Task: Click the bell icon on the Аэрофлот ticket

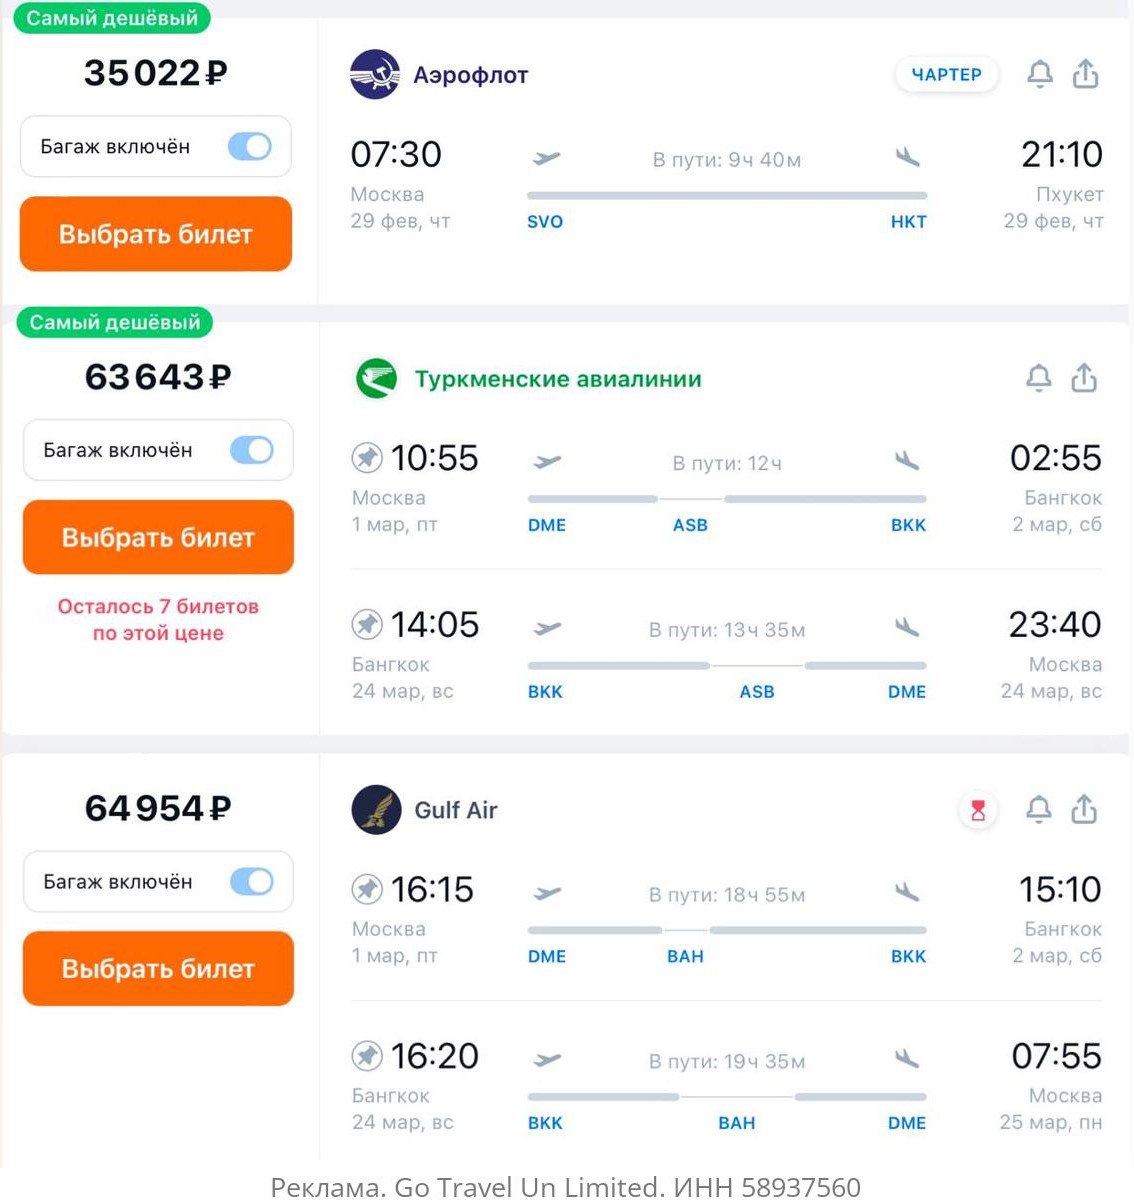Action: tap(1040, 74)
